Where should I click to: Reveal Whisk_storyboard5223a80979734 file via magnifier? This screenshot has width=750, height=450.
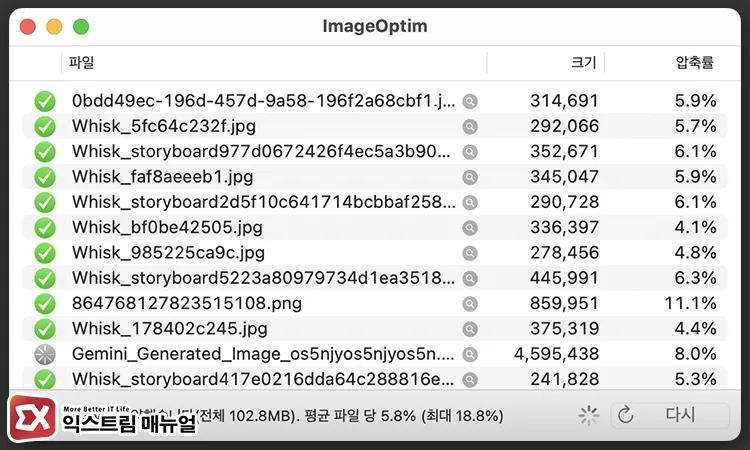[x=470, y=278]
